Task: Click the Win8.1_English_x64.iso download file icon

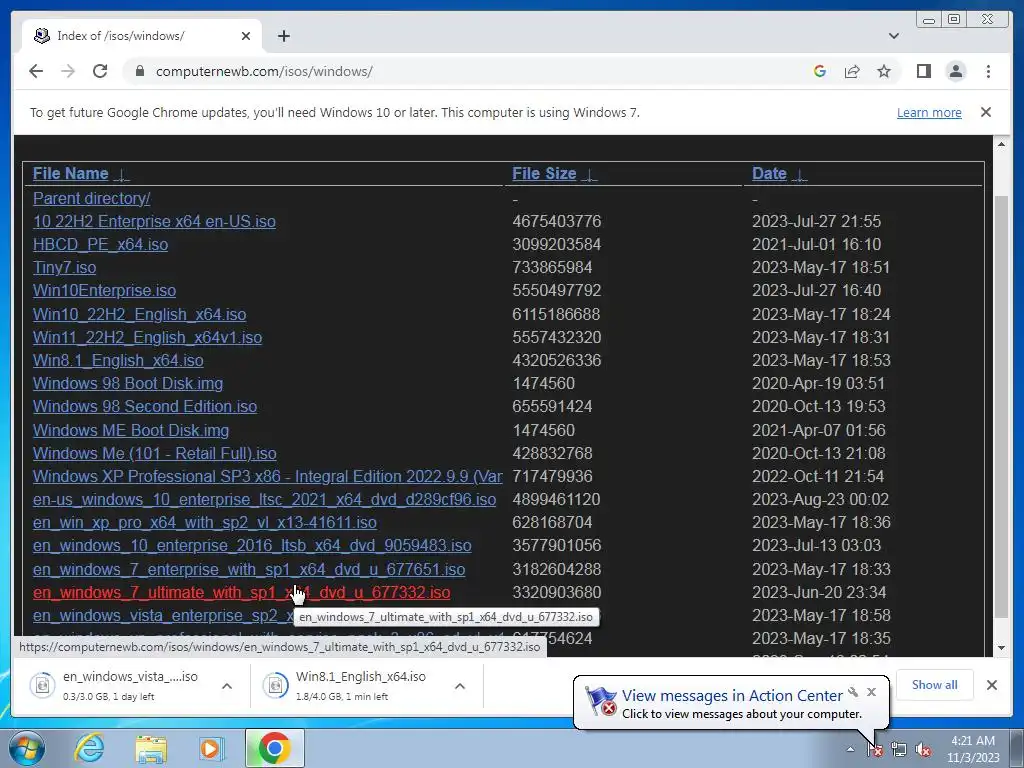Action: [x=275, y=685]
